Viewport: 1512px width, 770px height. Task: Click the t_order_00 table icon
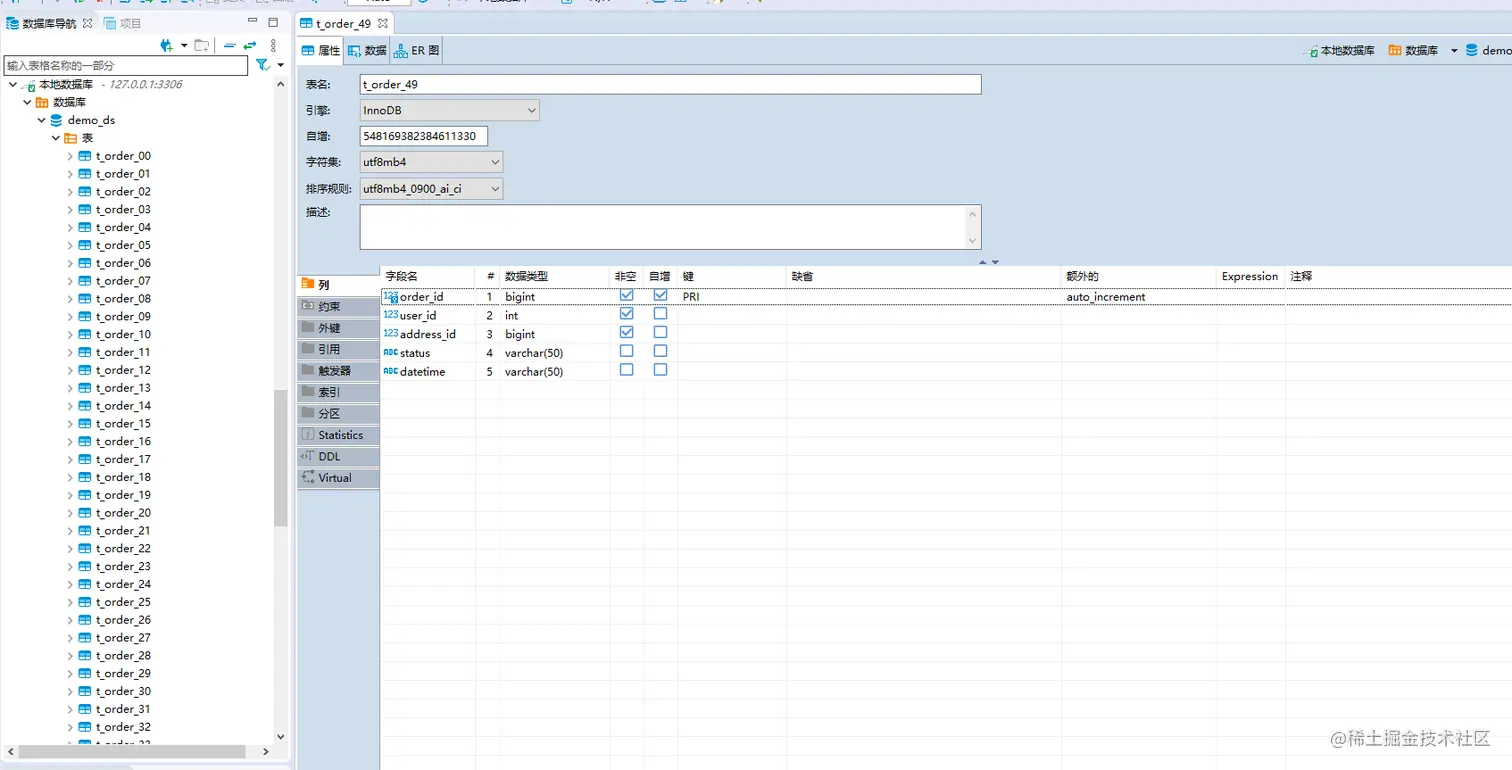85,156
